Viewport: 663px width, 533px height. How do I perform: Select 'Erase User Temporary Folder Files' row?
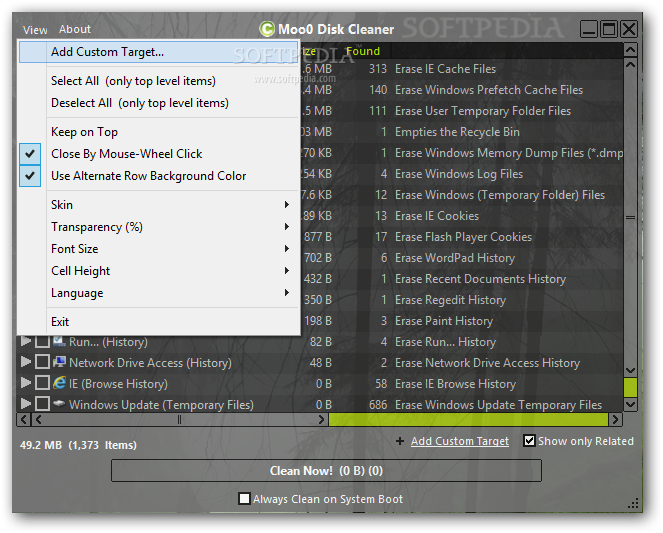(482, 111)
